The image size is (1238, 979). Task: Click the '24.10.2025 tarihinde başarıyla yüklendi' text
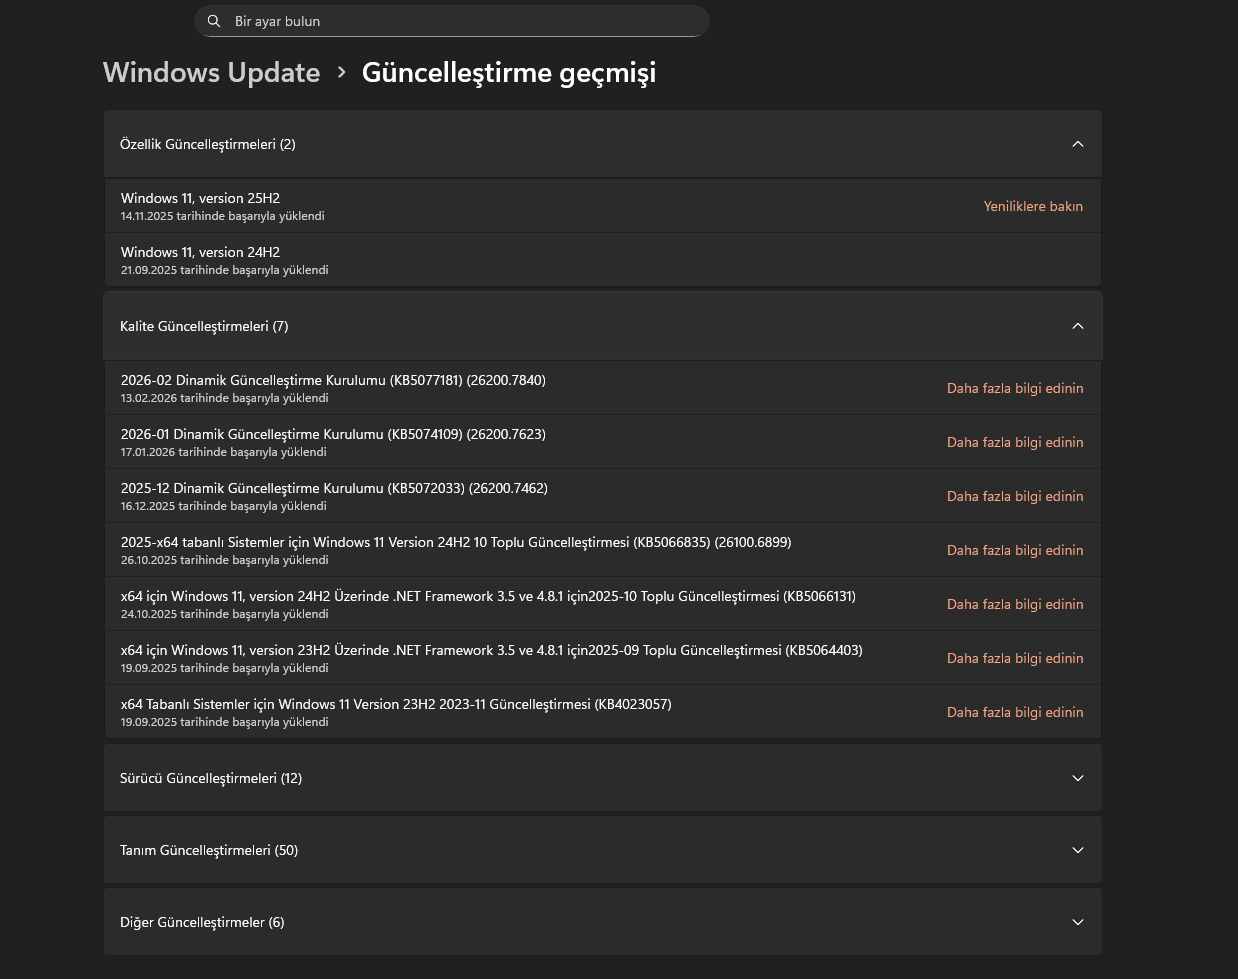coord(224,614)
